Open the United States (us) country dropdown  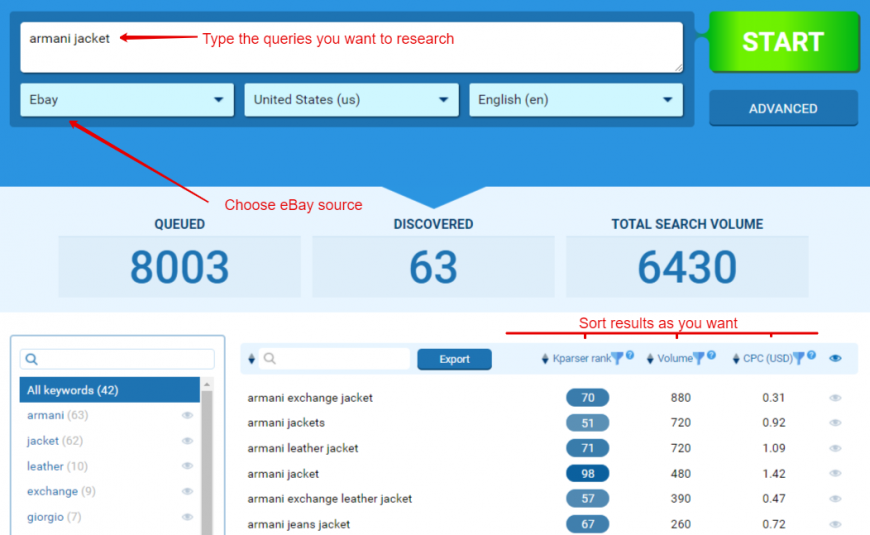coord(351,100)
